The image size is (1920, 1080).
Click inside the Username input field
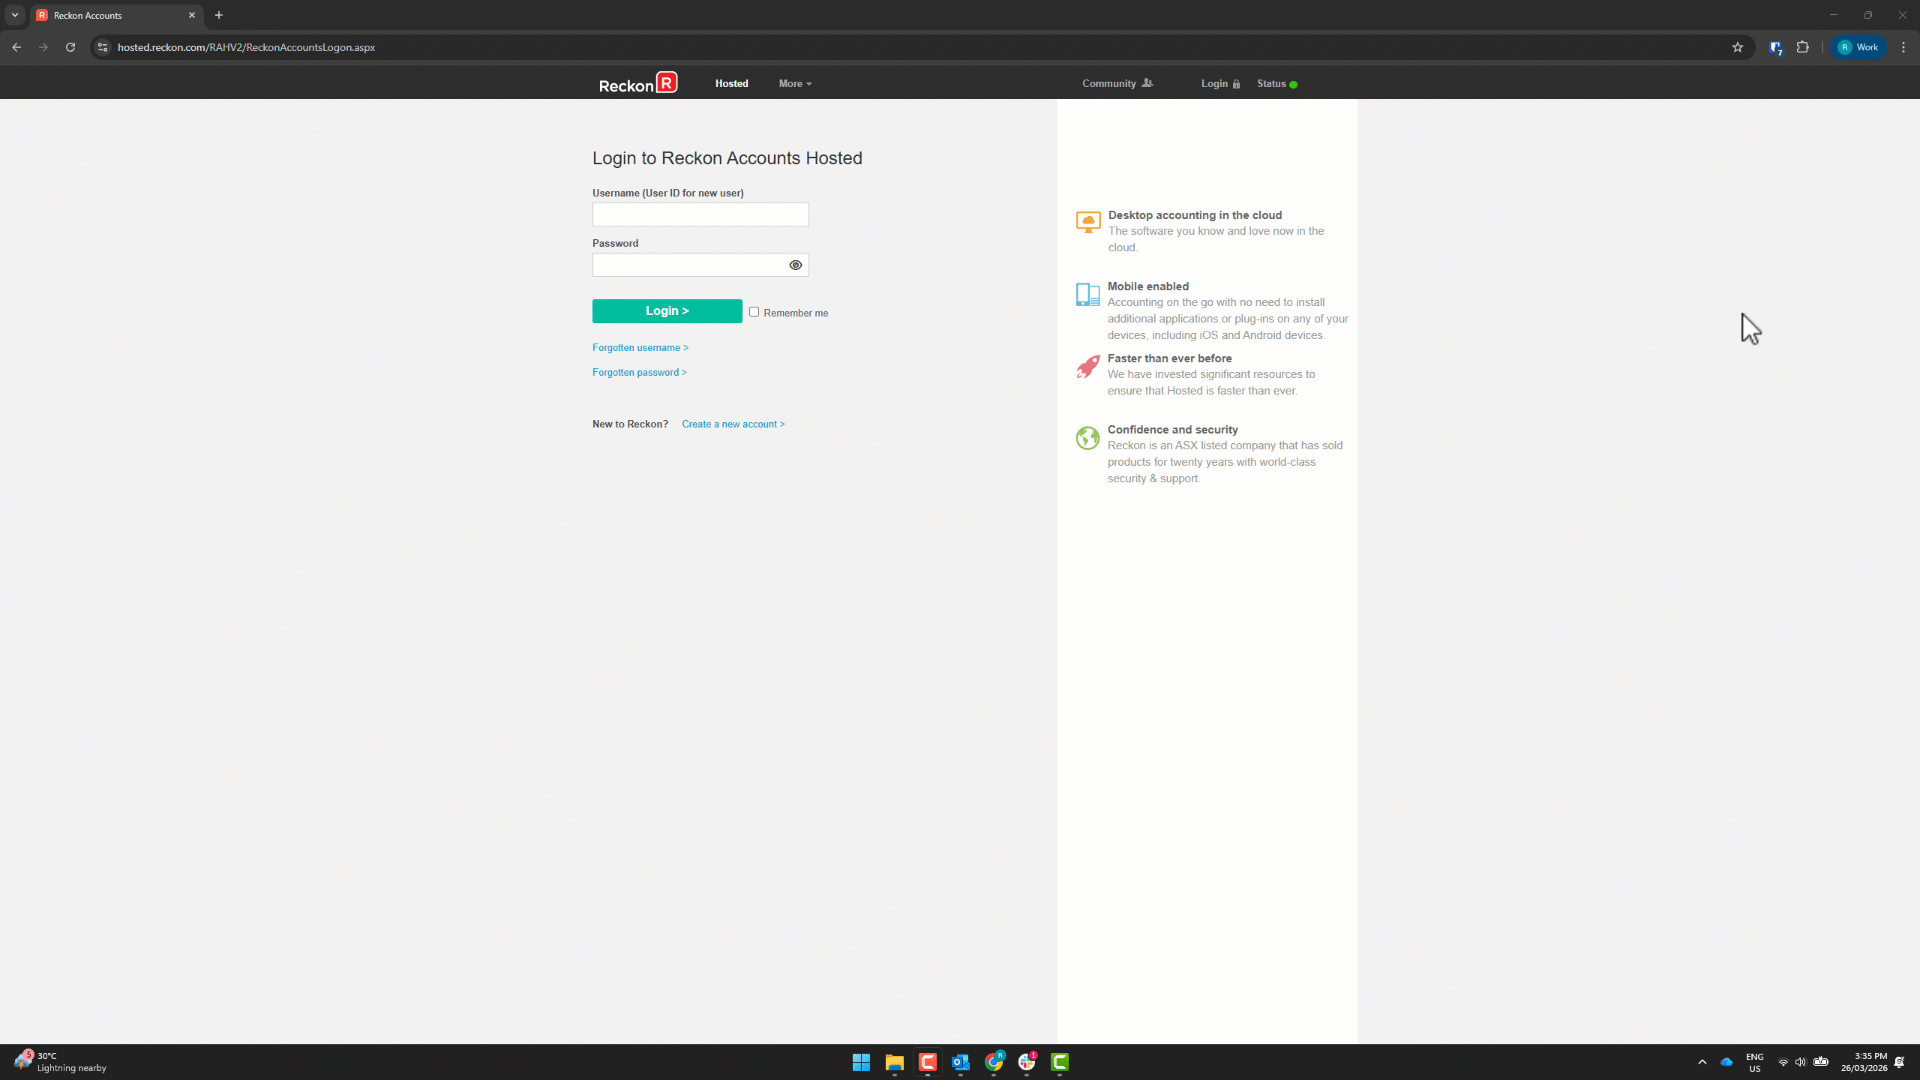coord(700,214)
